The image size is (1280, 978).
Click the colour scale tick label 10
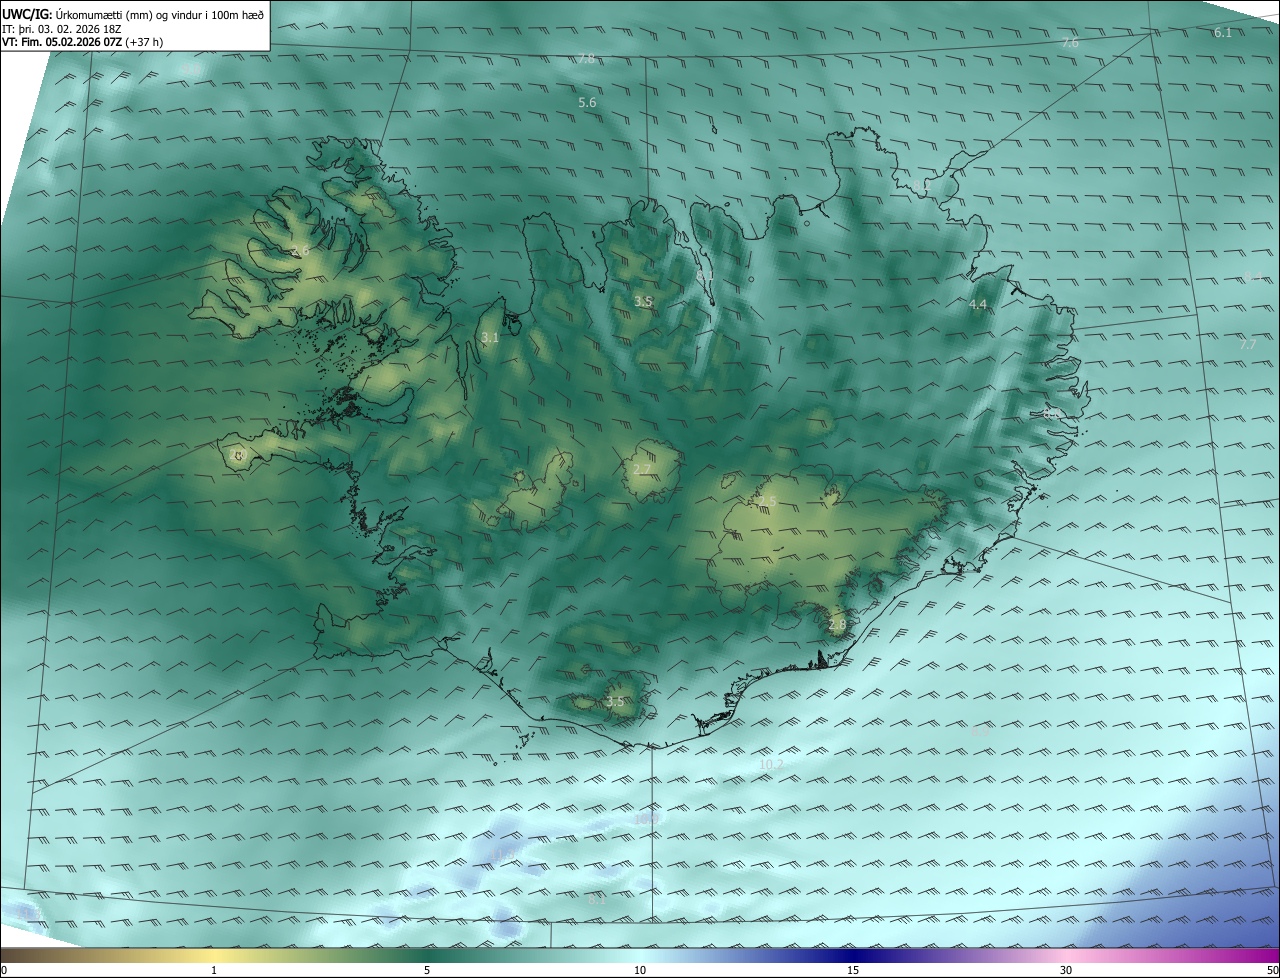pyautogui.click(x=640, y=970)
